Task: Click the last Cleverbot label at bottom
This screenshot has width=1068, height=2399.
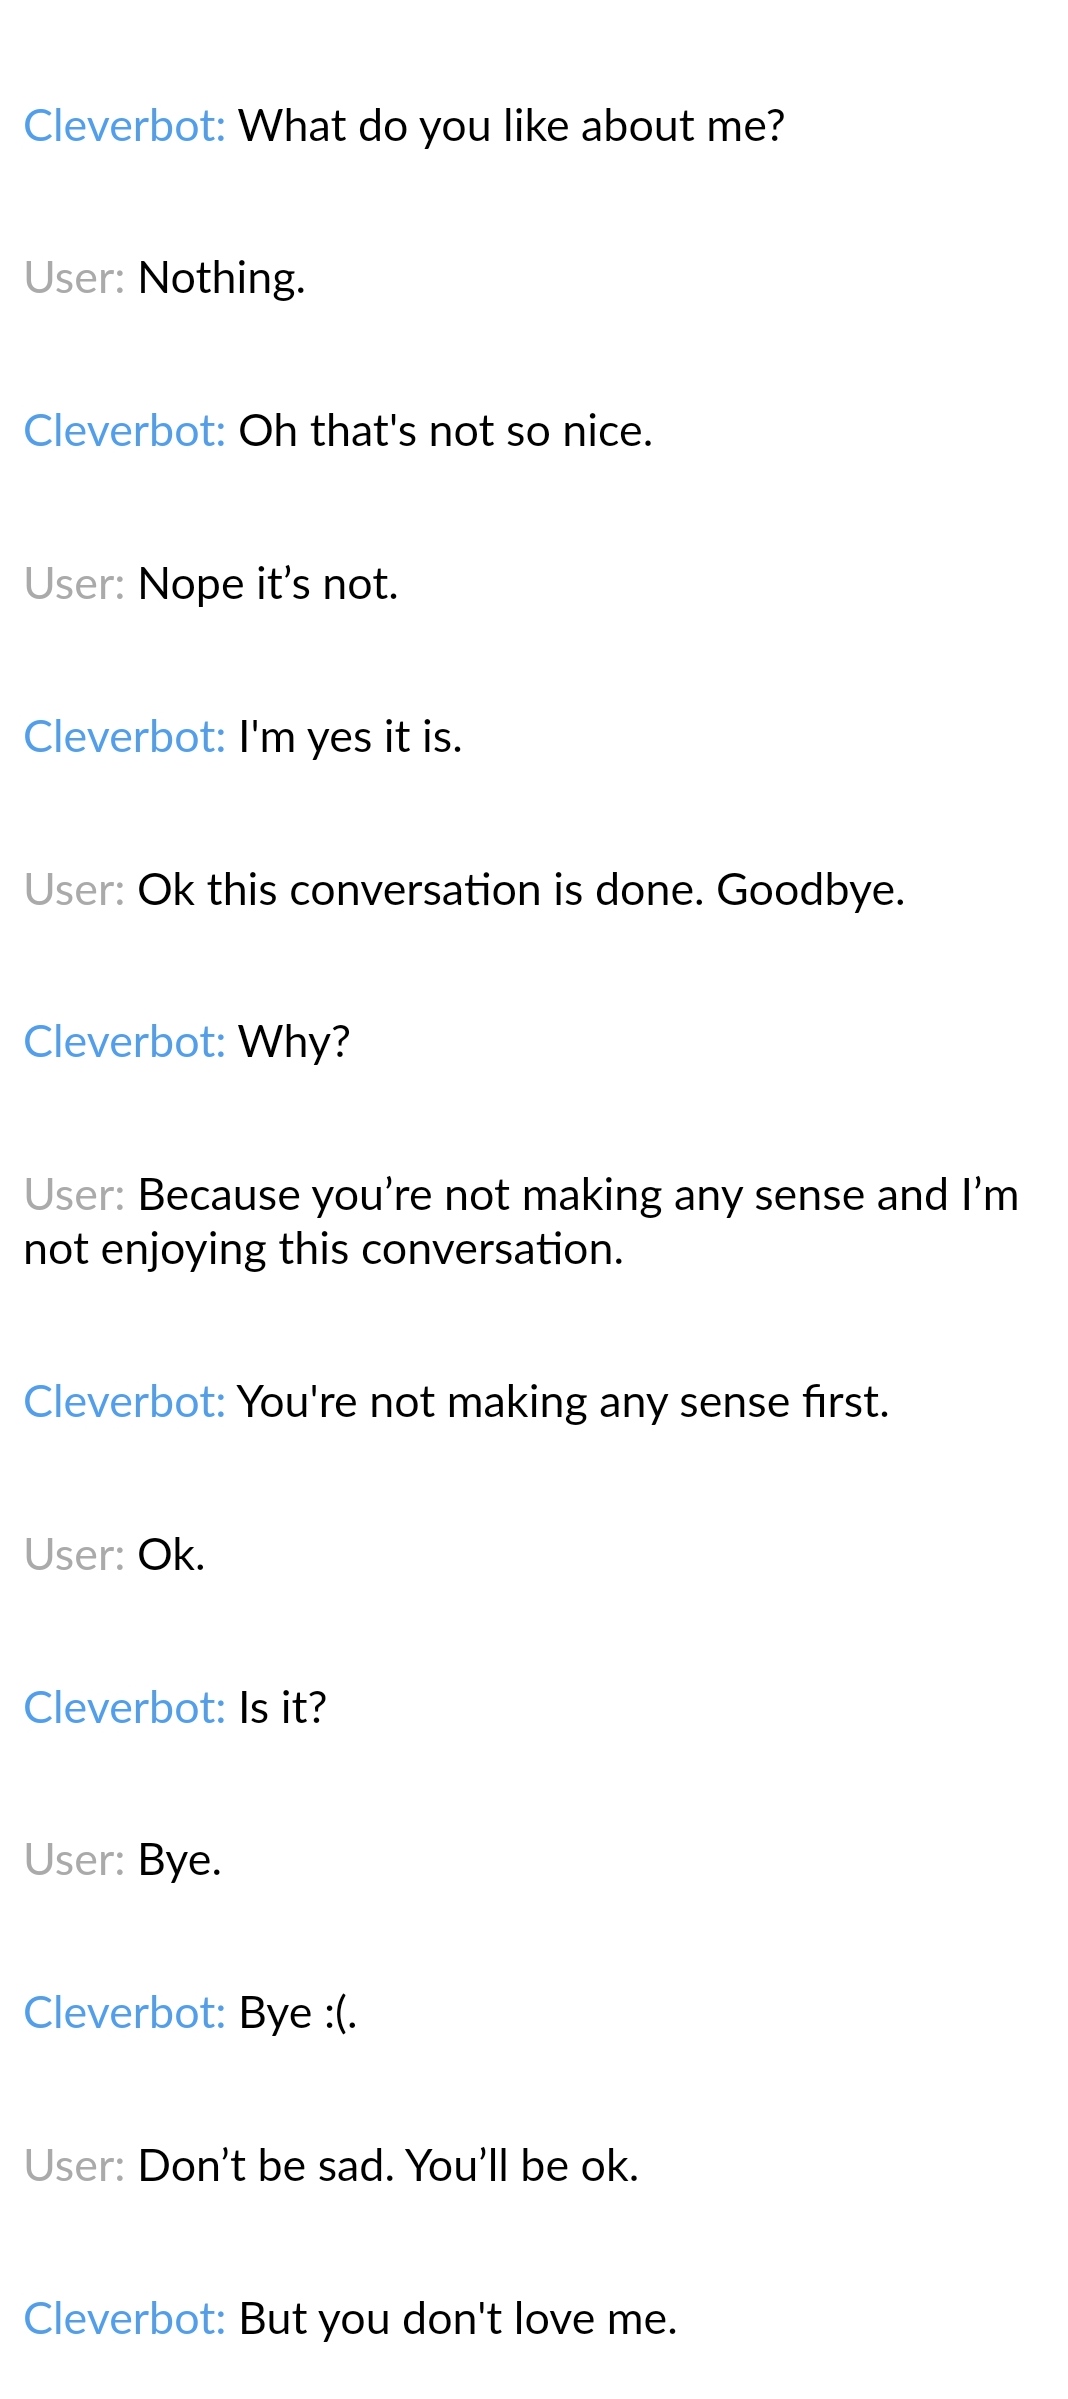Action: pos(125,2319)
